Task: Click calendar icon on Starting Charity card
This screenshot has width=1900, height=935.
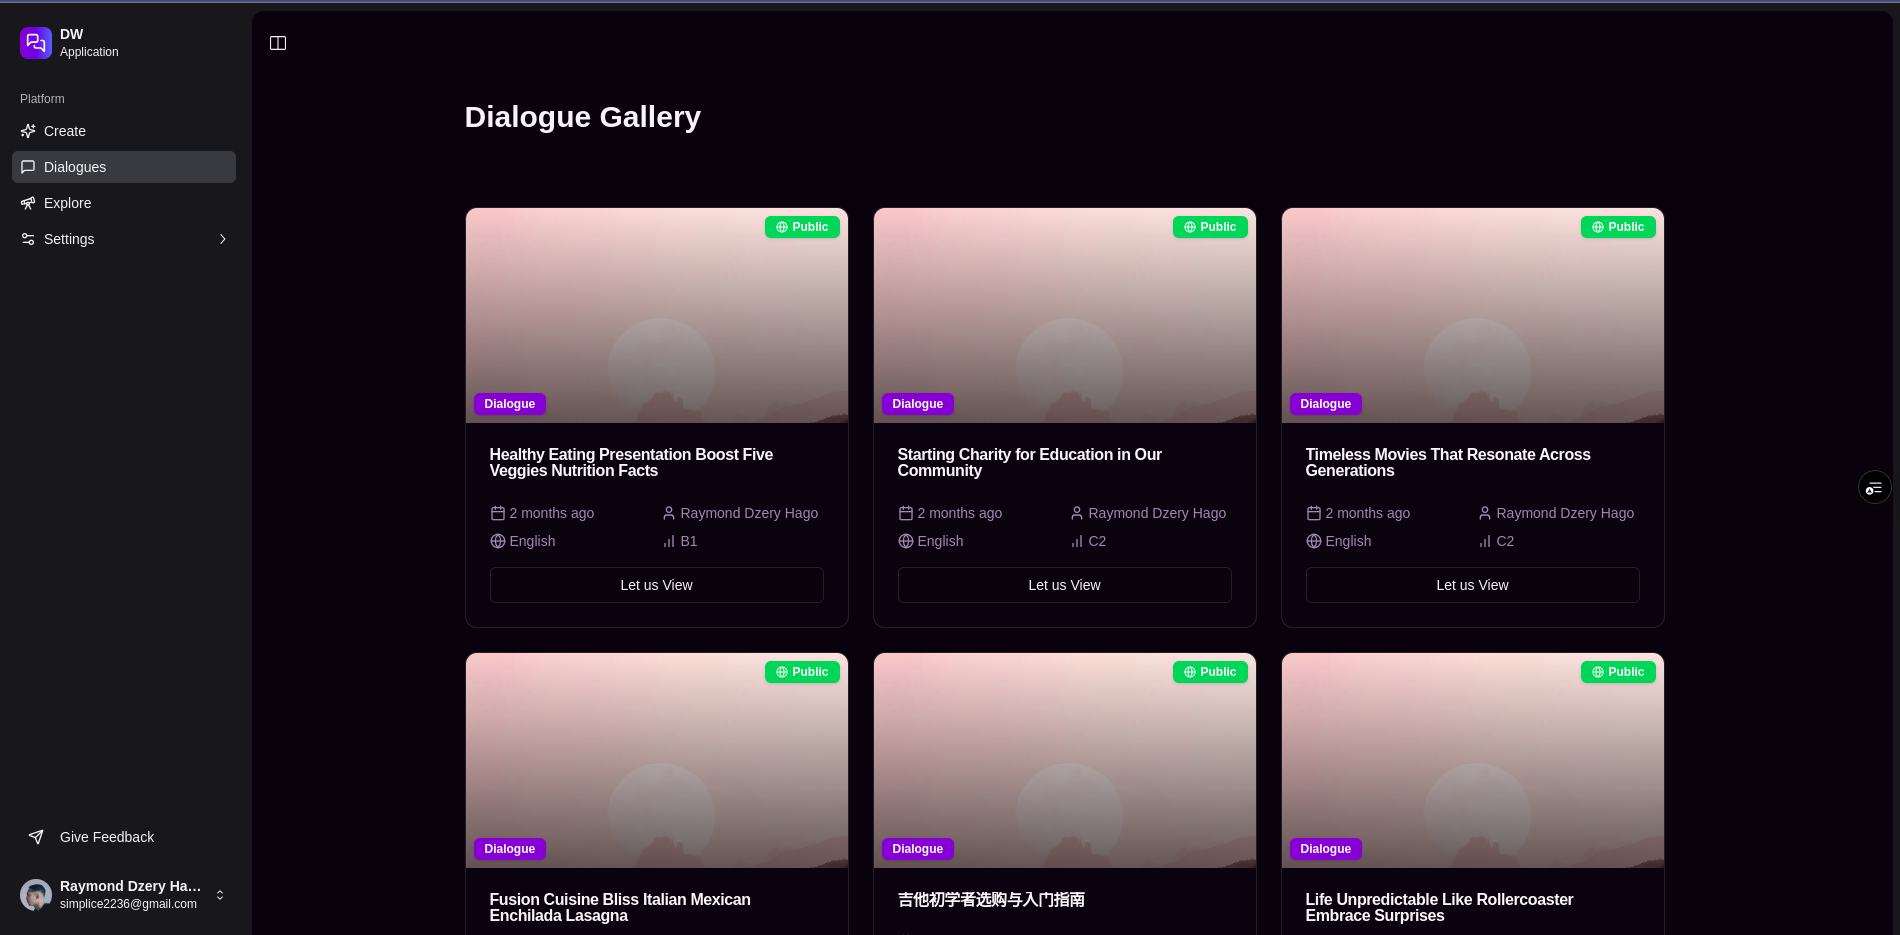Action: (x=906, y=513)
